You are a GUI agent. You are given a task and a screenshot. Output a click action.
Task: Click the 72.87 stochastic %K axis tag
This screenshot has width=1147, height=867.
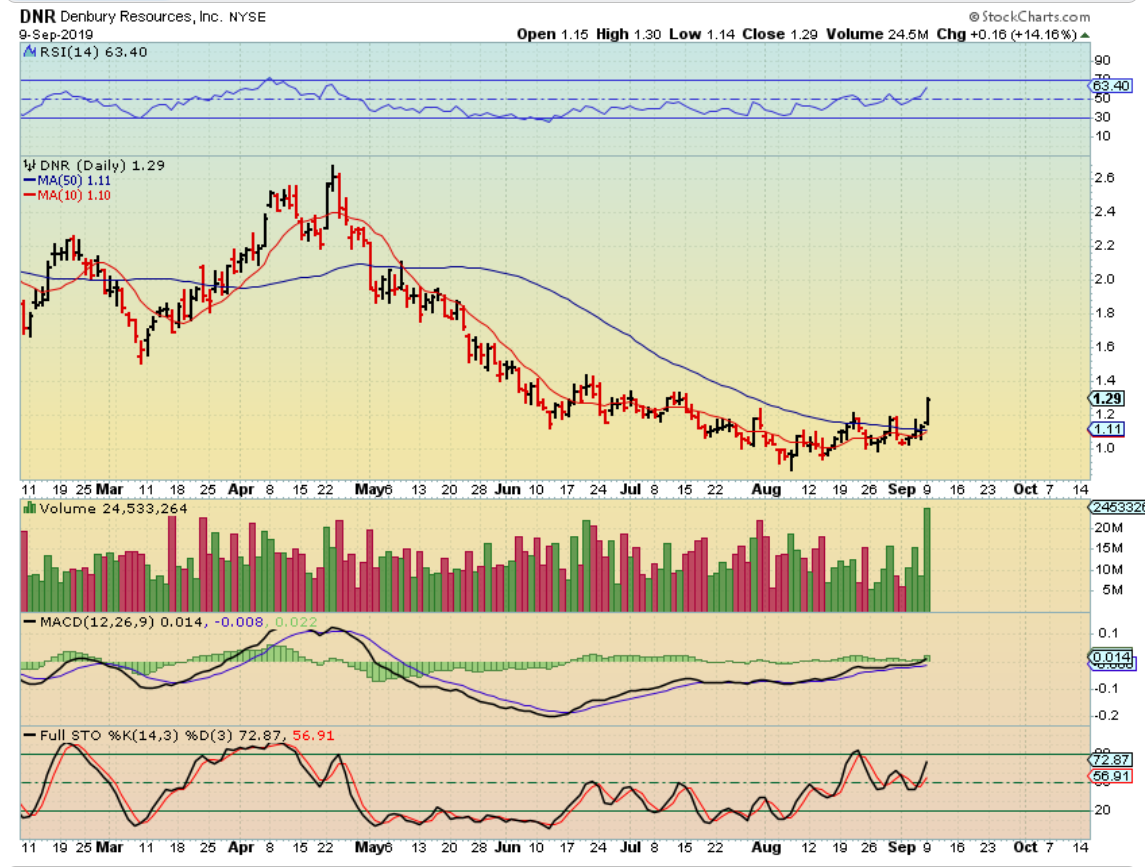pyautogui.click(x=1112, y=760)
